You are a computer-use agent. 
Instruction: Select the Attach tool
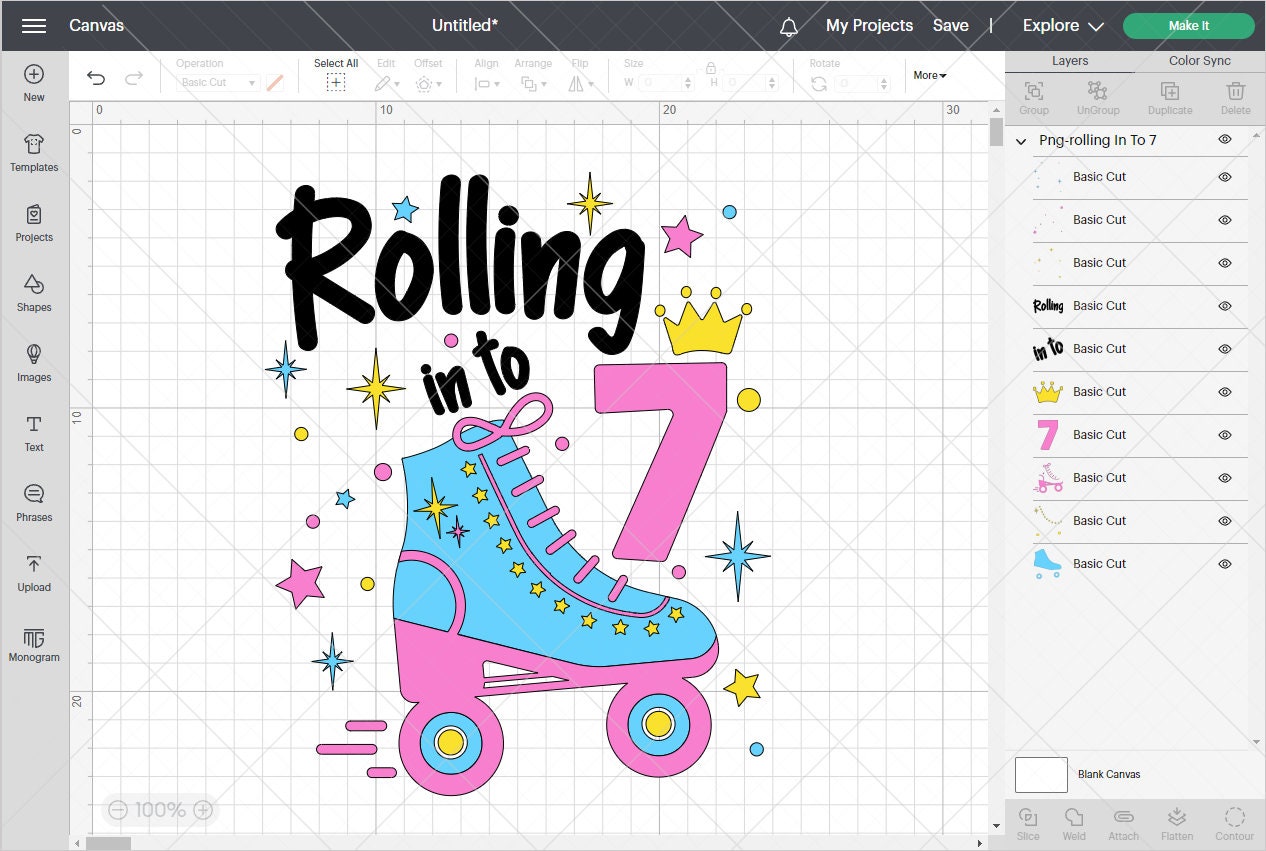(x=1123, y=822)
